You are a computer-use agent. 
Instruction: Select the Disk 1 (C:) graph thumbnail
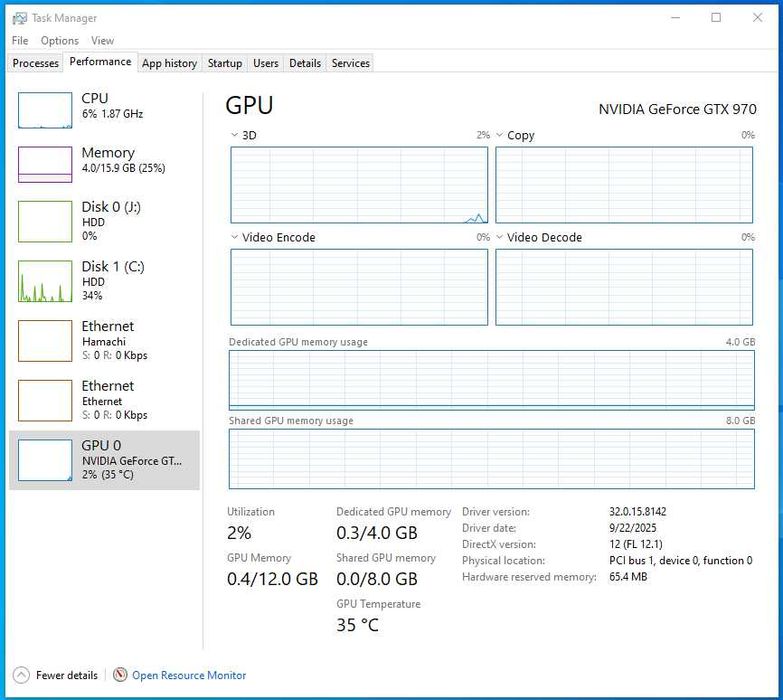point(45,281)
